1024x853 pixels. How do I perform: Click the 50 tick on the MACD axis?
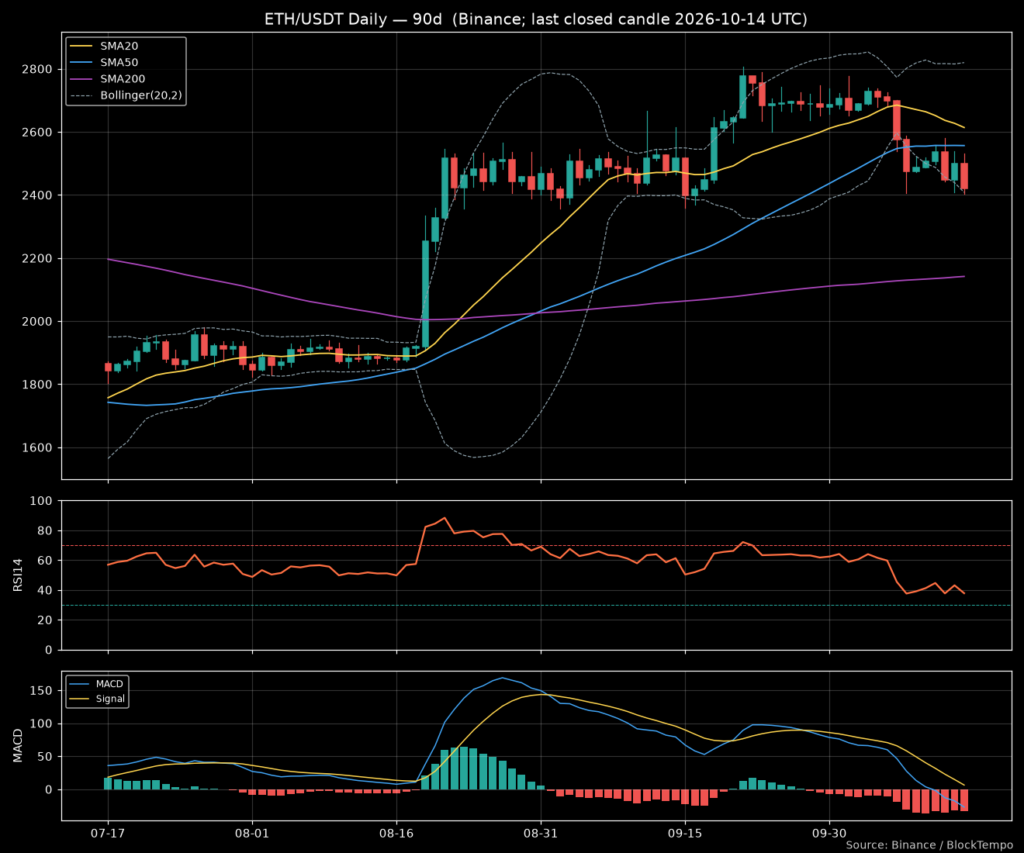tap(46, 757)
